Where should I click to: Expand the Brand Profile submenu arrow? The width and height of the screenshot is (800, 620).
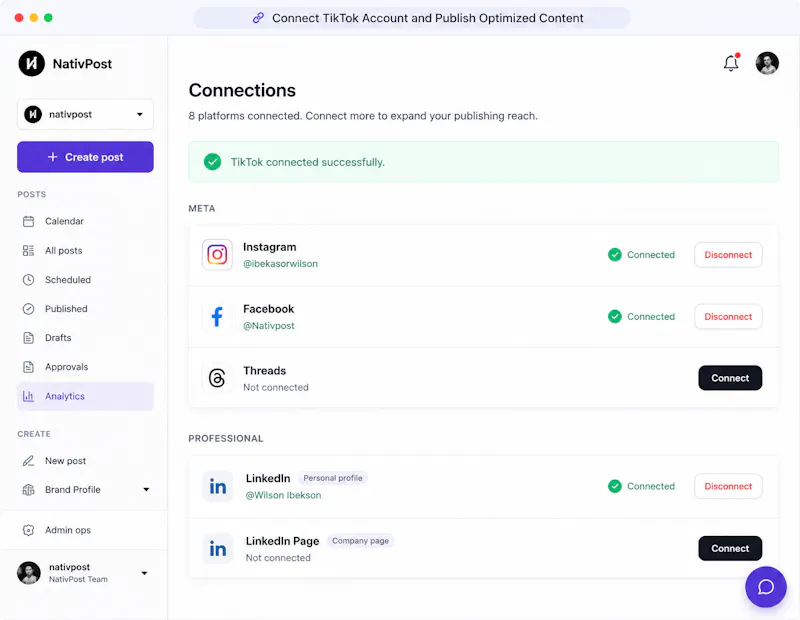click(x=146, y=490)
